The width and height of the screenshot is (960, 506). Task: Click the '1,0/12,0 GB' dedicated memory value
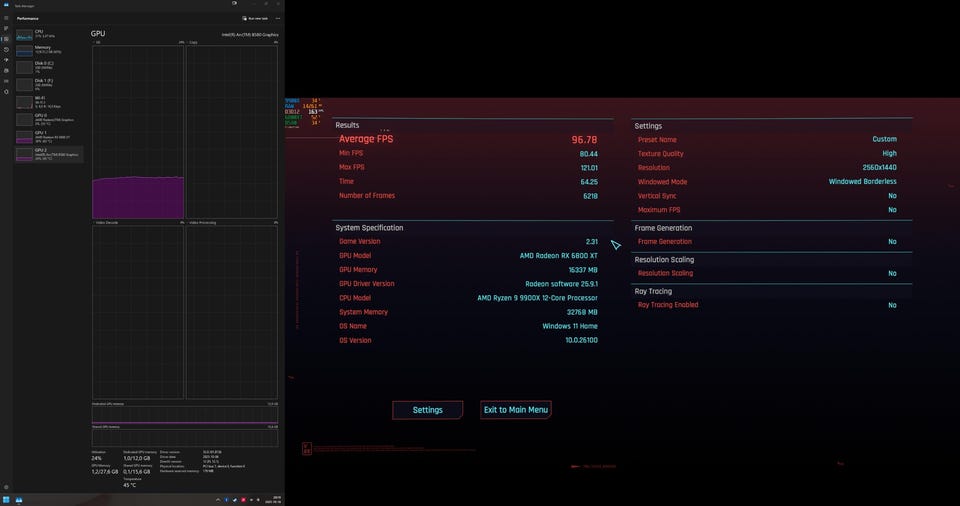pyautogui.click(x=137, y=458)
